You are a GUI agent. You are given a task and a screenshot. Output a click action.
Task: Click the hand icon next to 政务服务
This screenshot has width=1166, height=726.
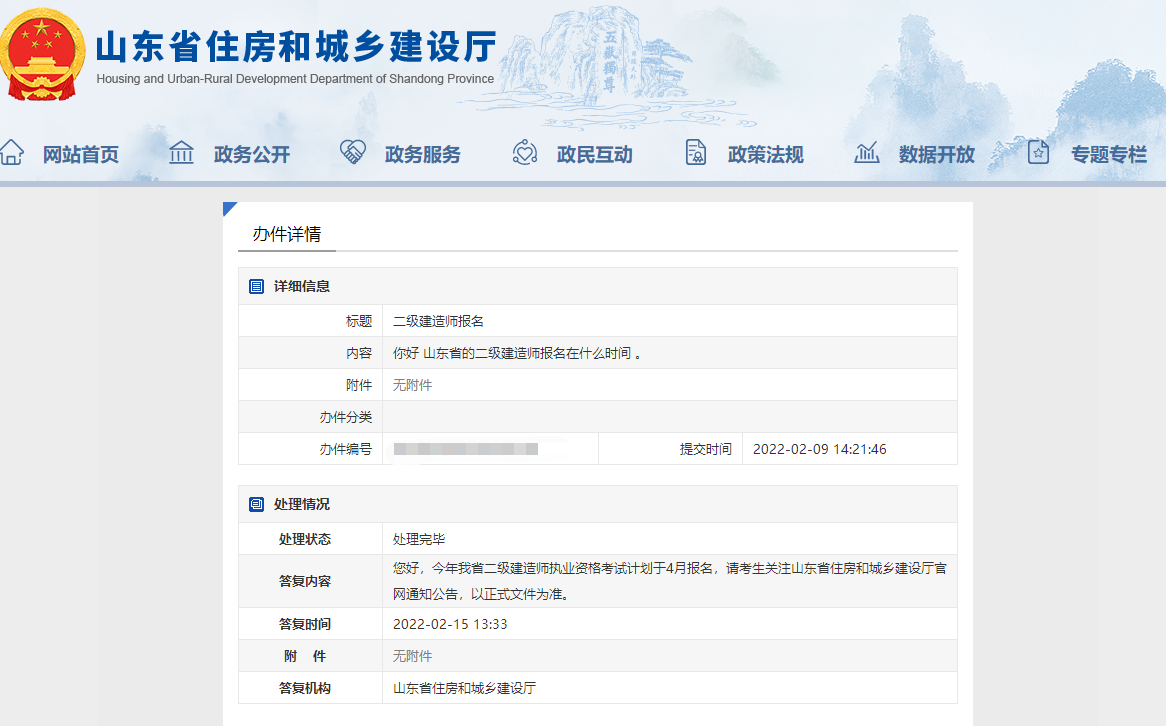(x=352, y=152)
